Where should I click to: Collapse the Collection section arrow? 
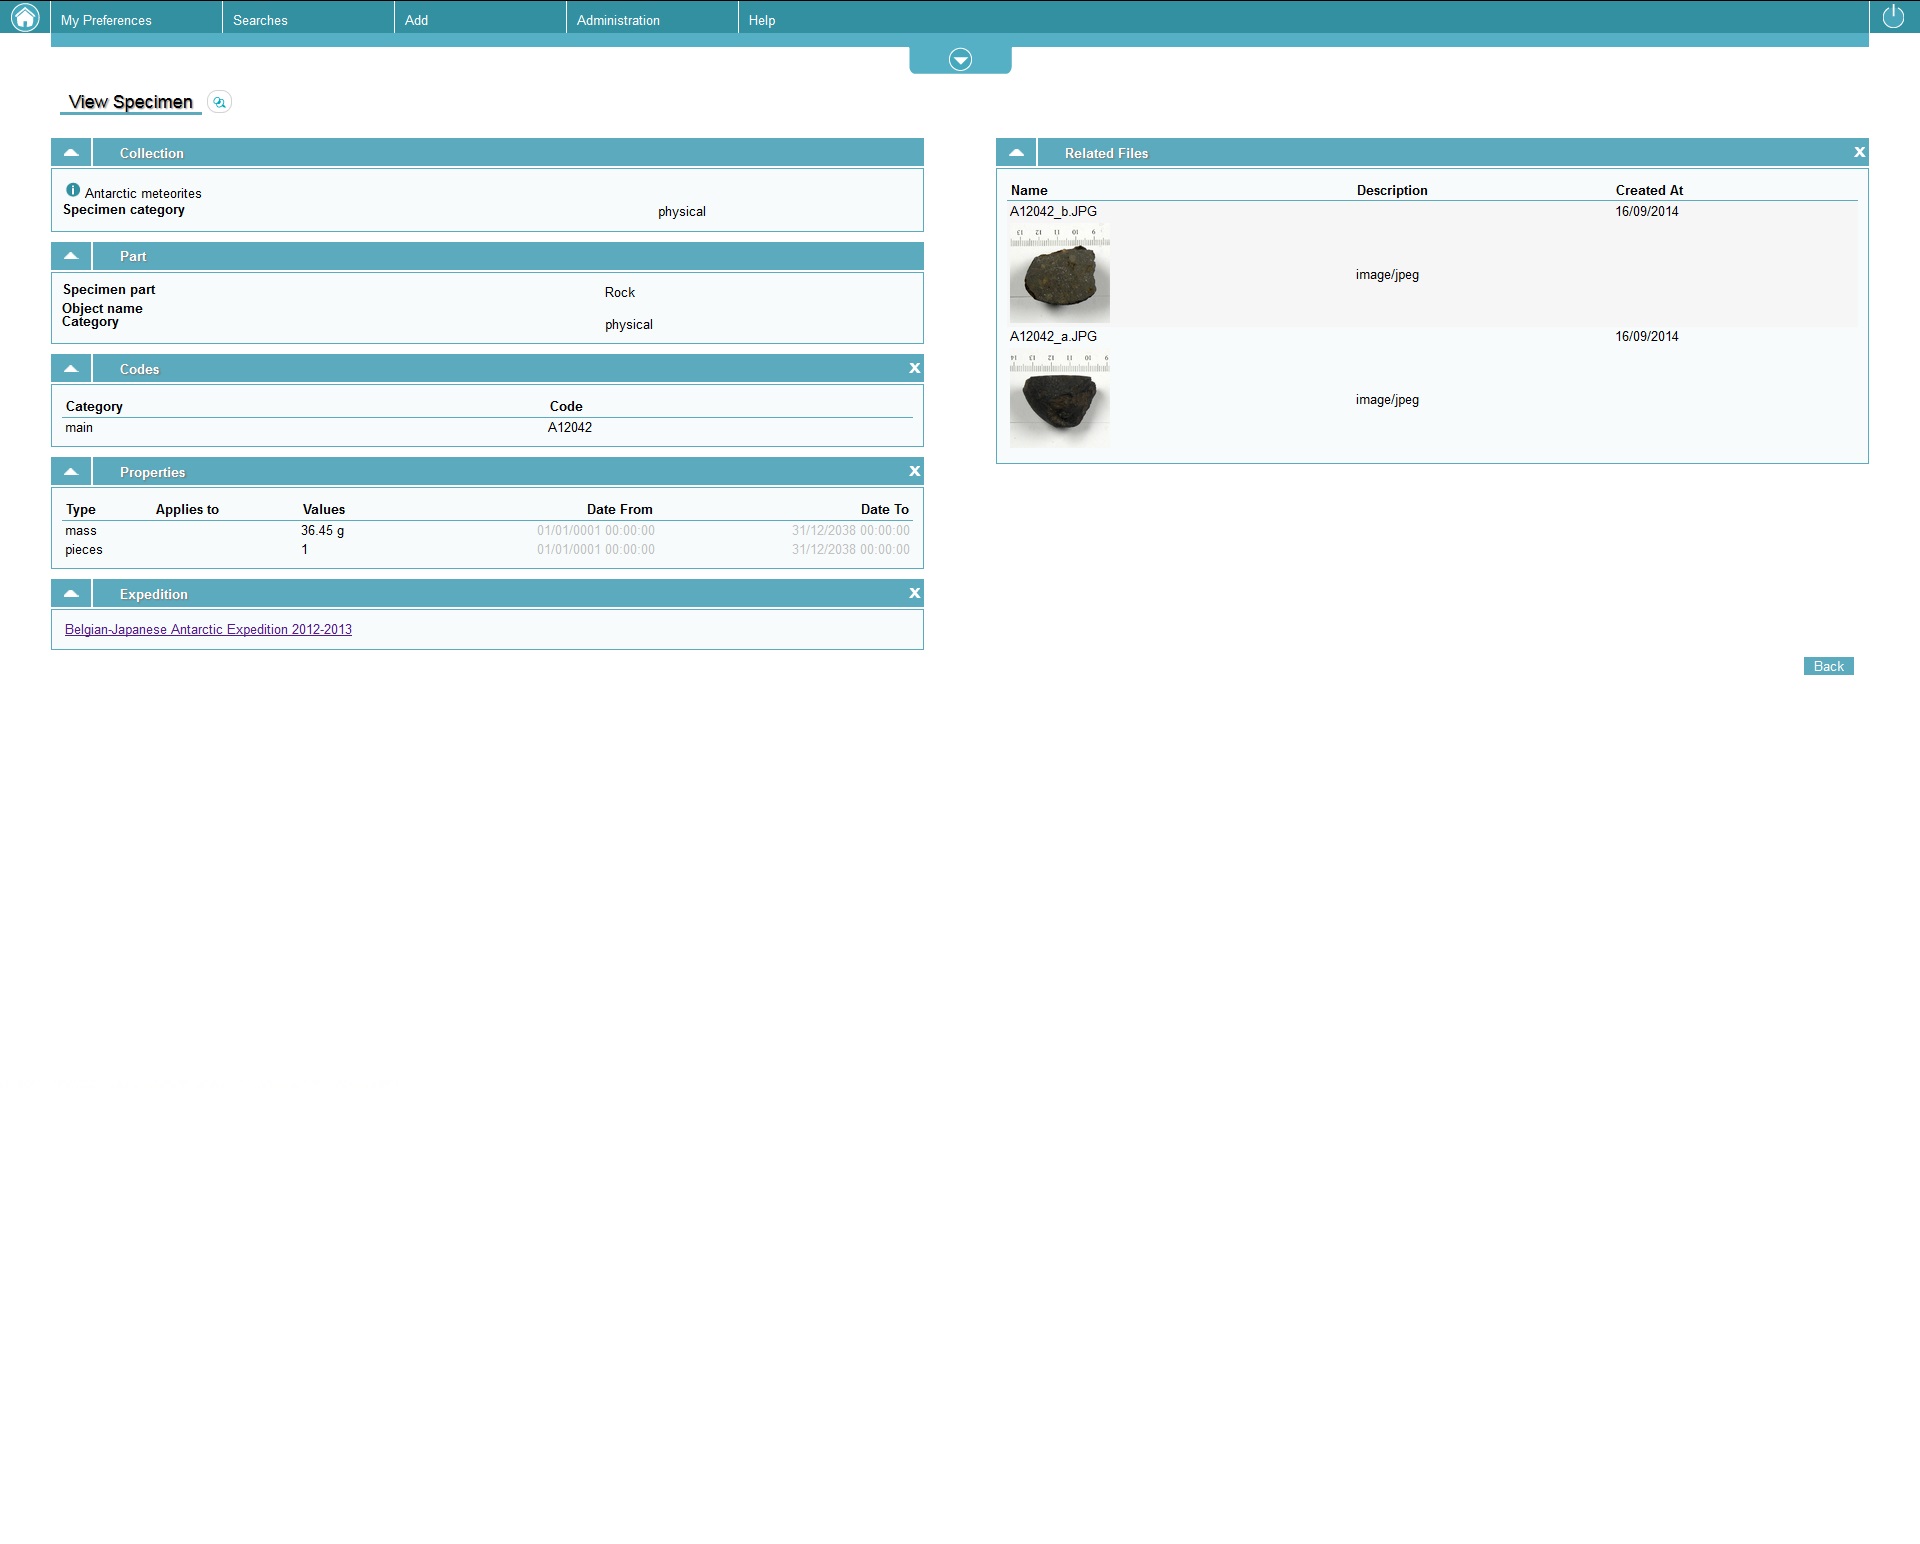[x=71, y=153]
